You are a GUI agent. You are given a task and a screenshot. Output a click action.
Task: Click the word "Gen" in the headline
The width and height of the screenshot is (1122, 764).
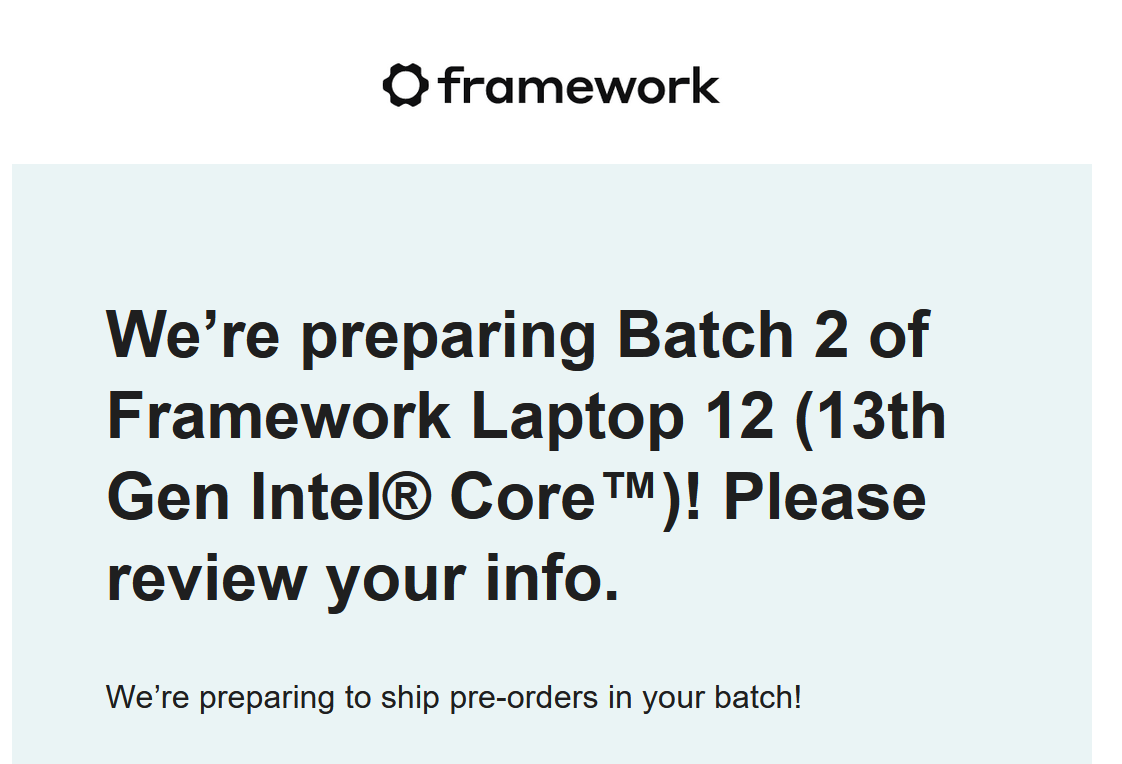(x=168, y=497)
